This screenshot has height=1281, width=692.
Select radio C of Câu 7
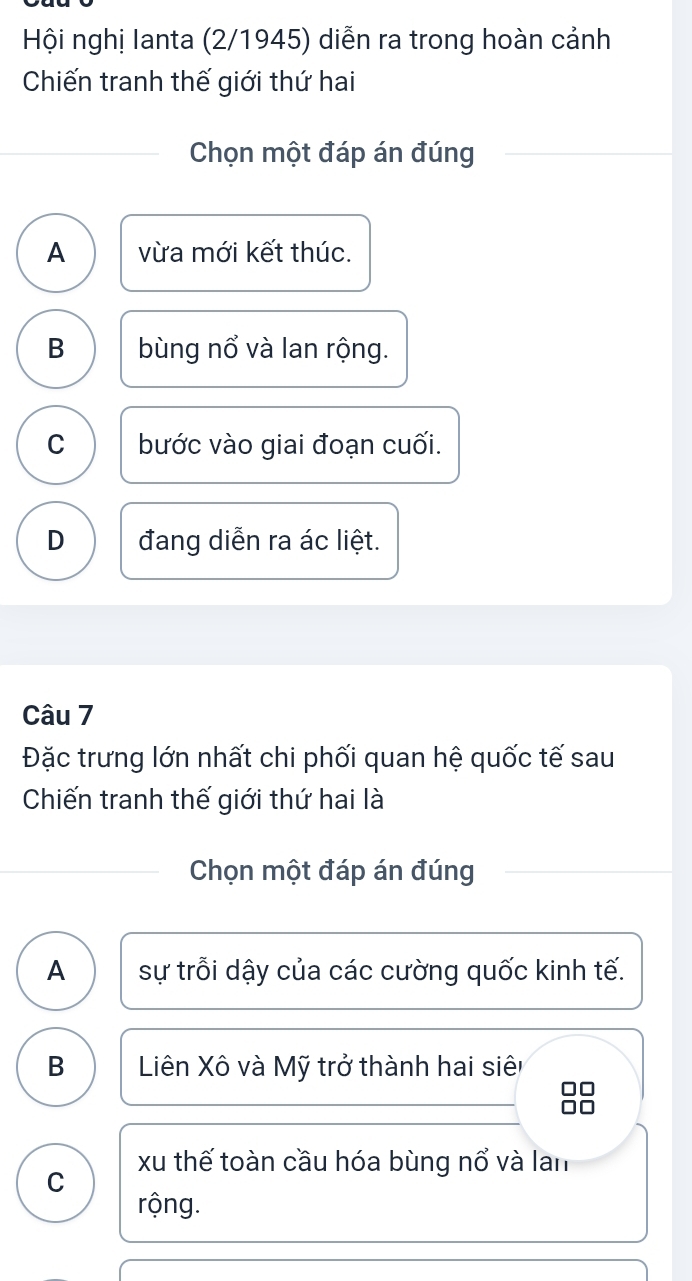click(x=57, y=1184)
